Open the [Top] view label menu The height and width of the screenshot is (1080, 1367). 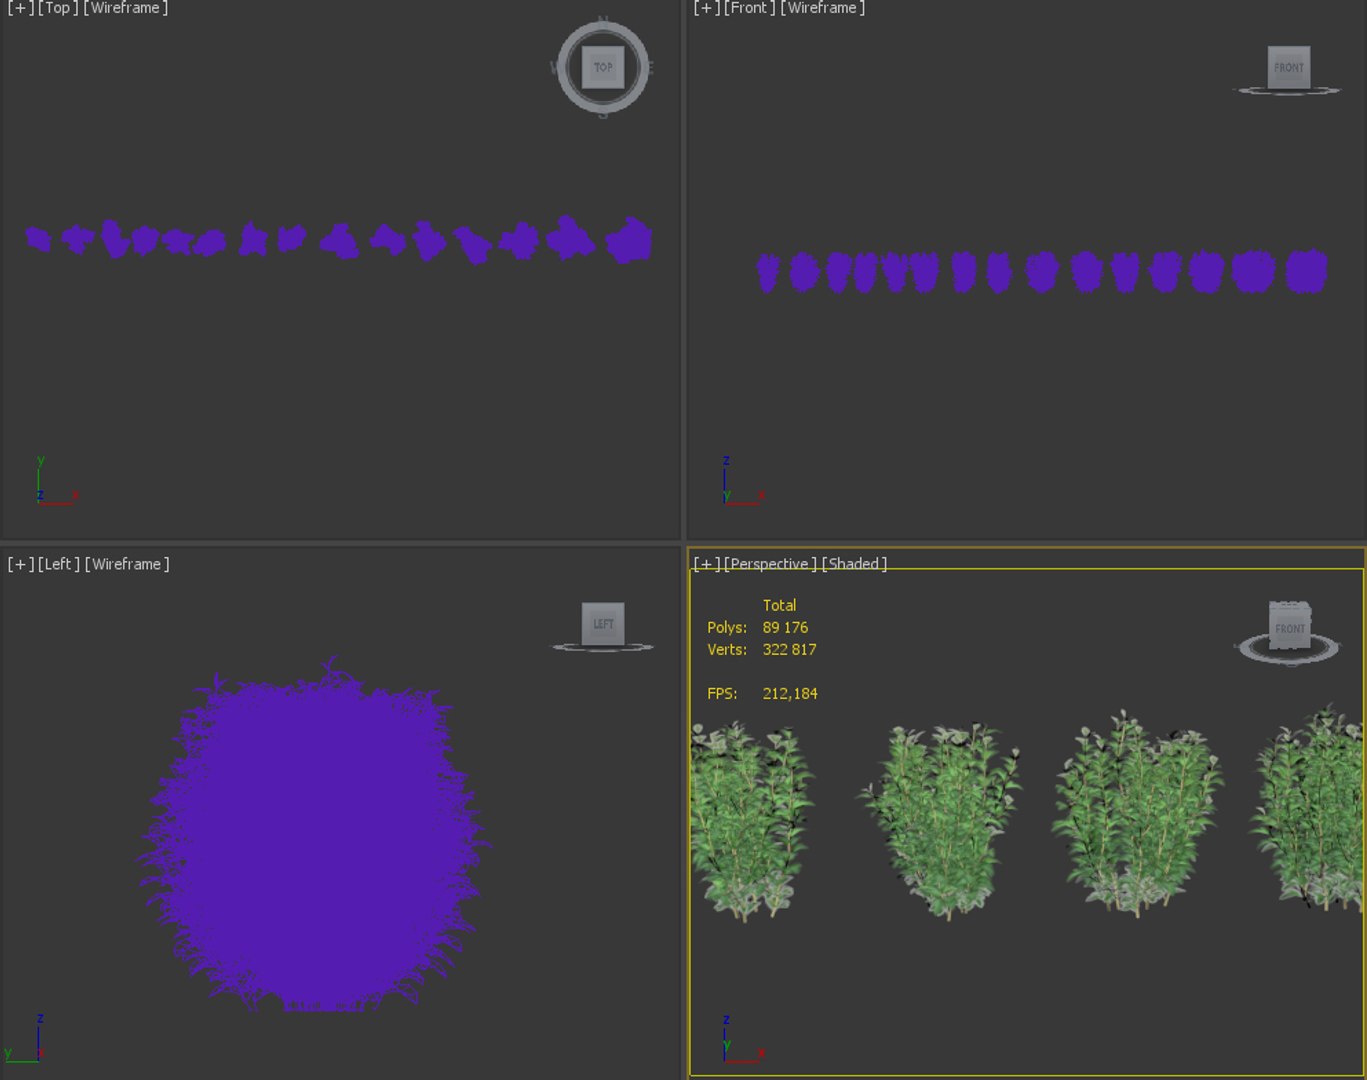58,8
